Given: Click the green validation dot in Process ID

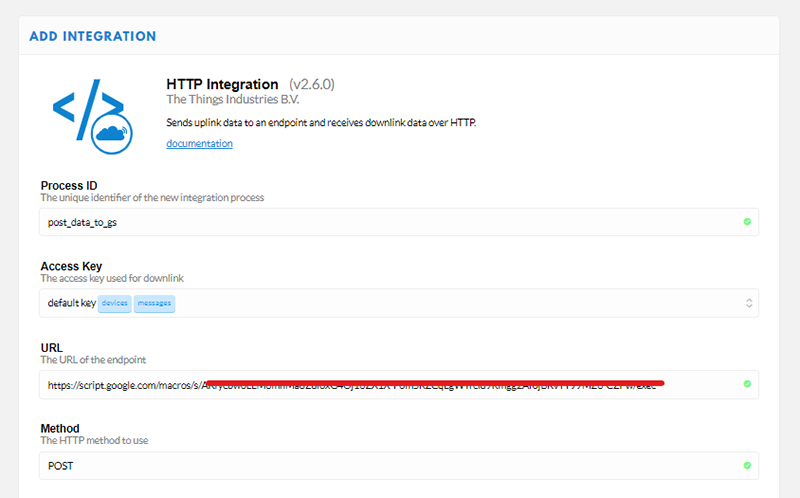Looking at the screenshot, I should click(x=747, y=221).
